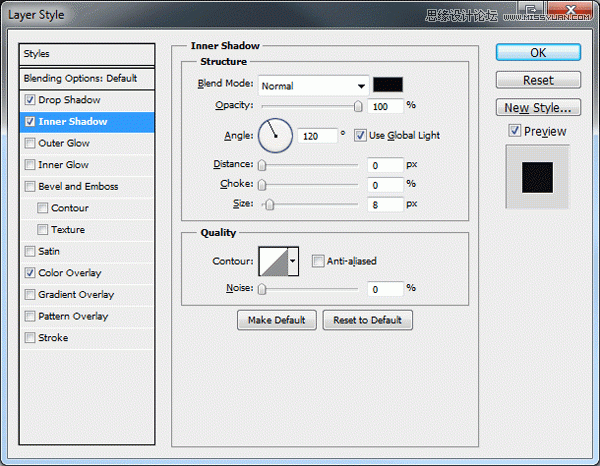600x466 pixels.
Task: Enable the Anti-aliased checkbox
Action: click(318, 261)
